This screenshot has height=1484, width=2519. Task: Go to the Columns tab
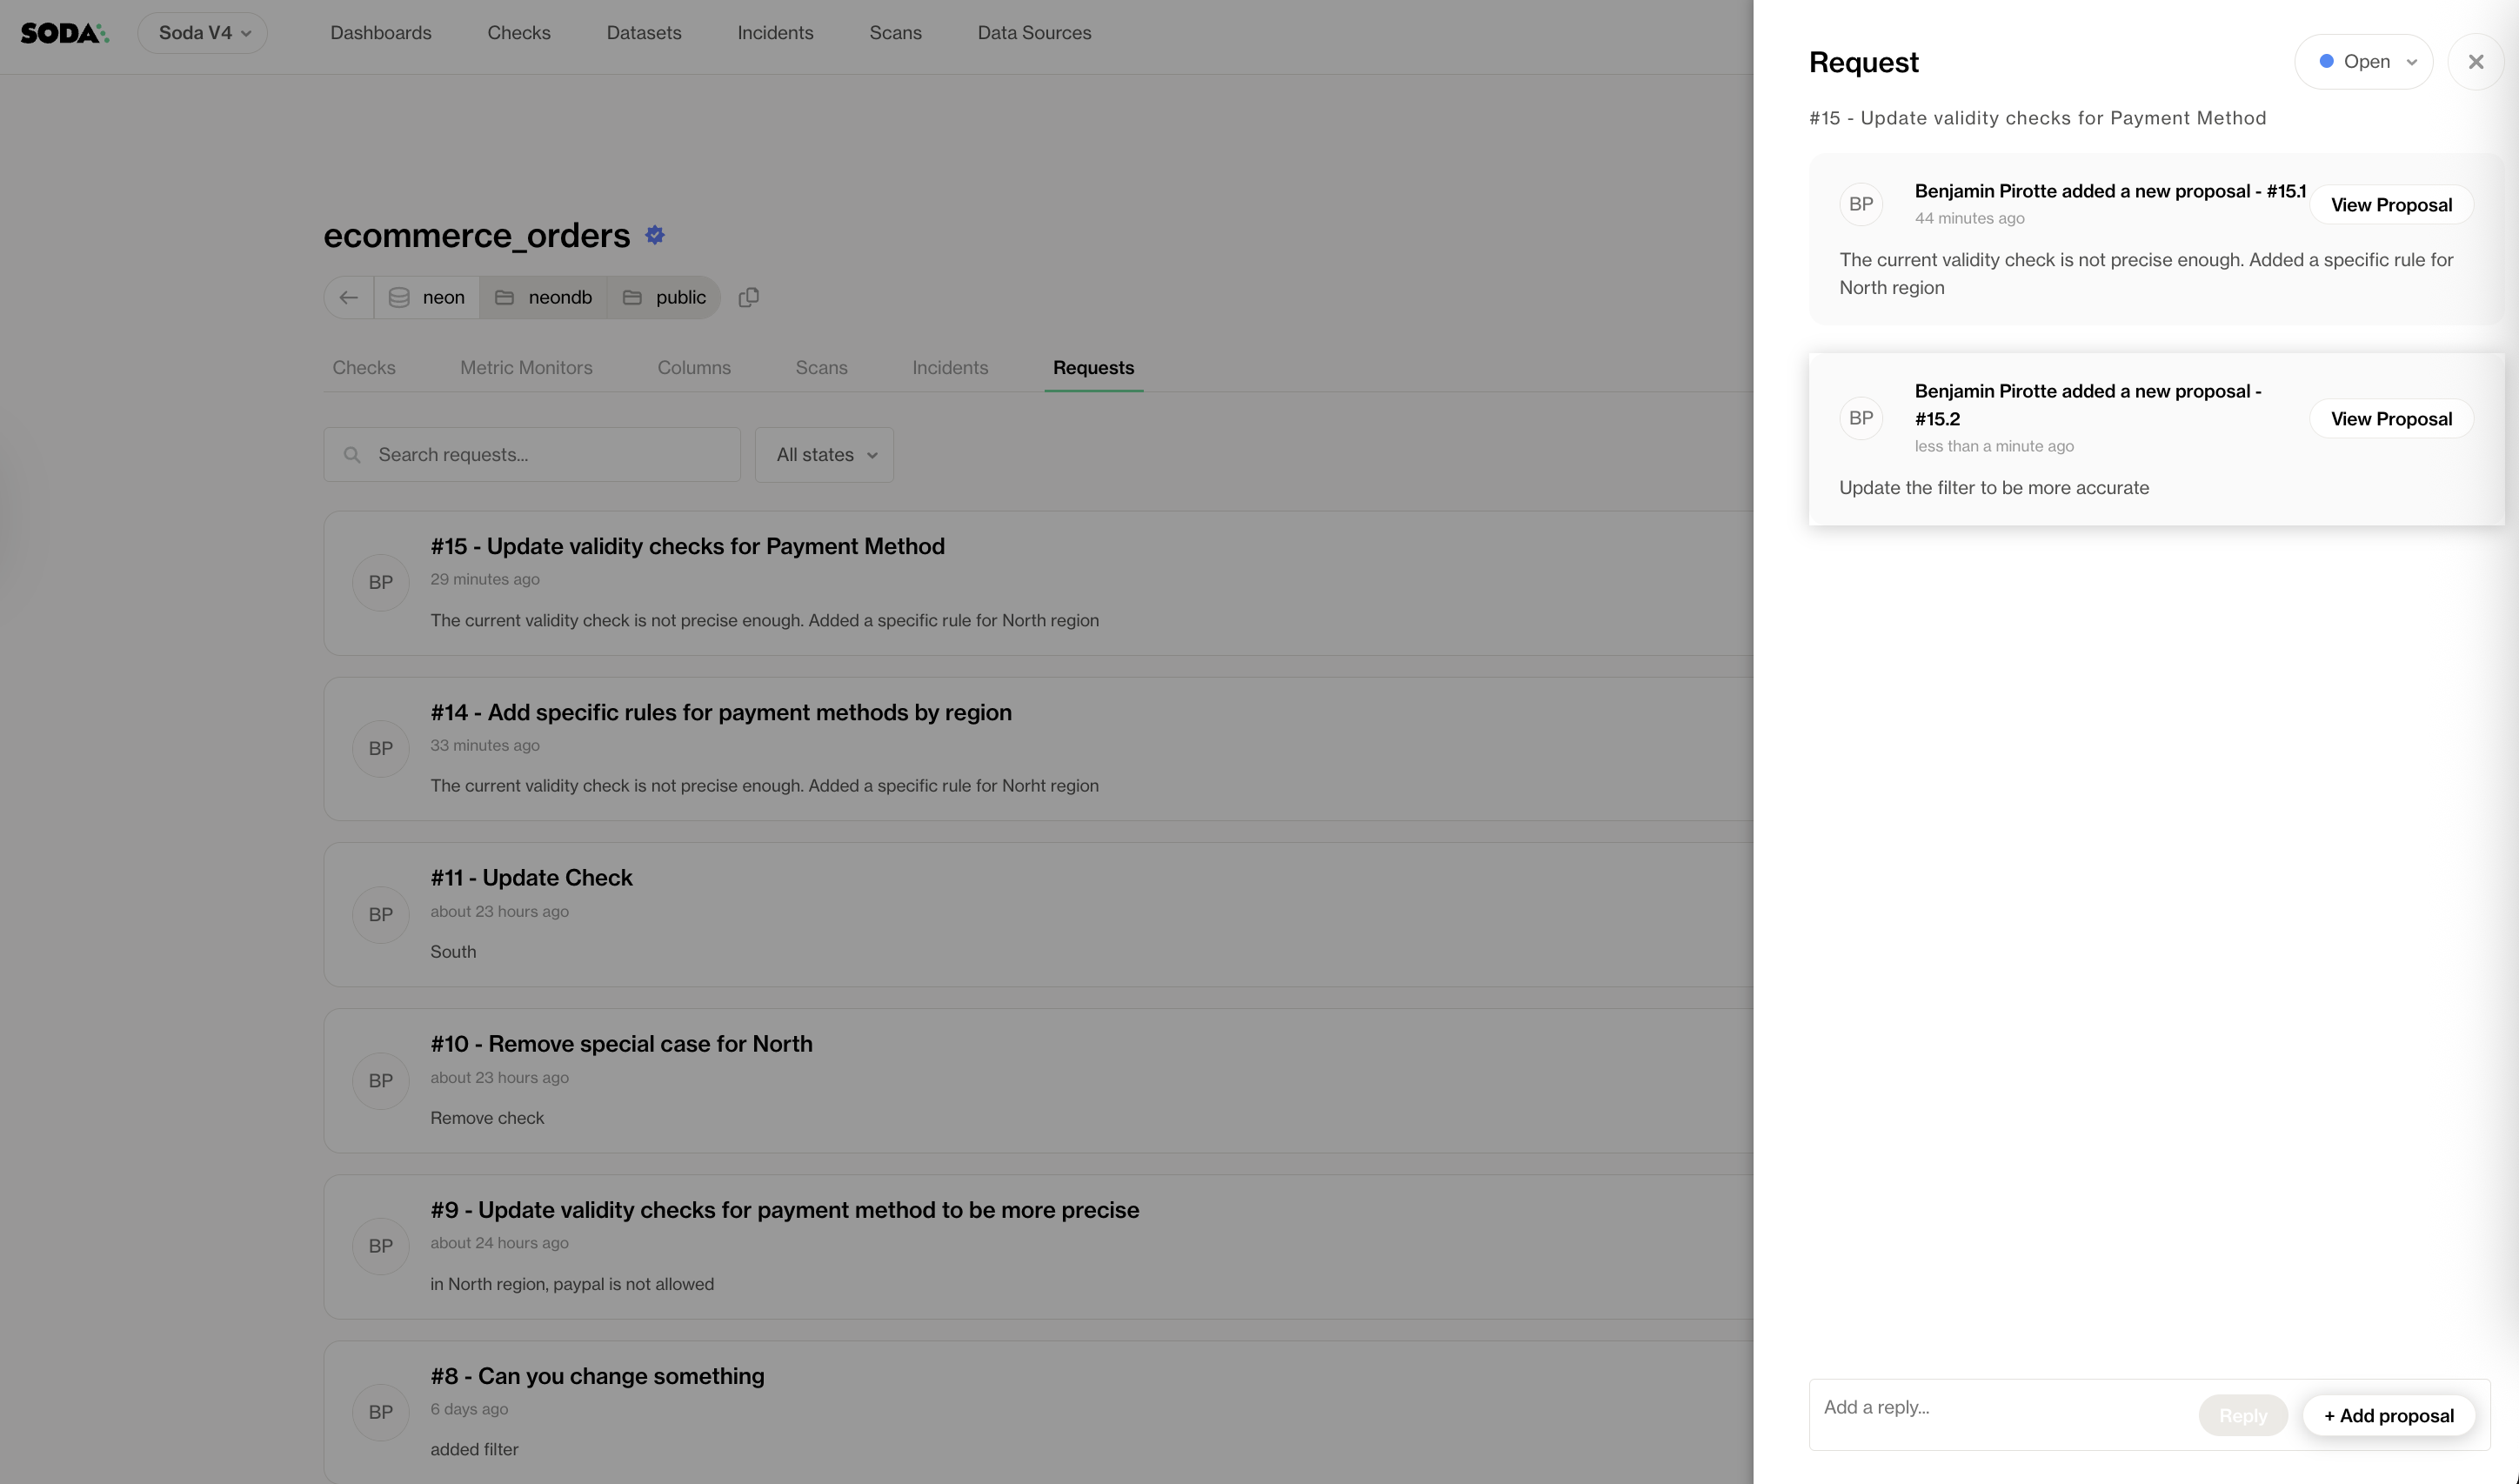pyautogui.click(x=693, y=368)
